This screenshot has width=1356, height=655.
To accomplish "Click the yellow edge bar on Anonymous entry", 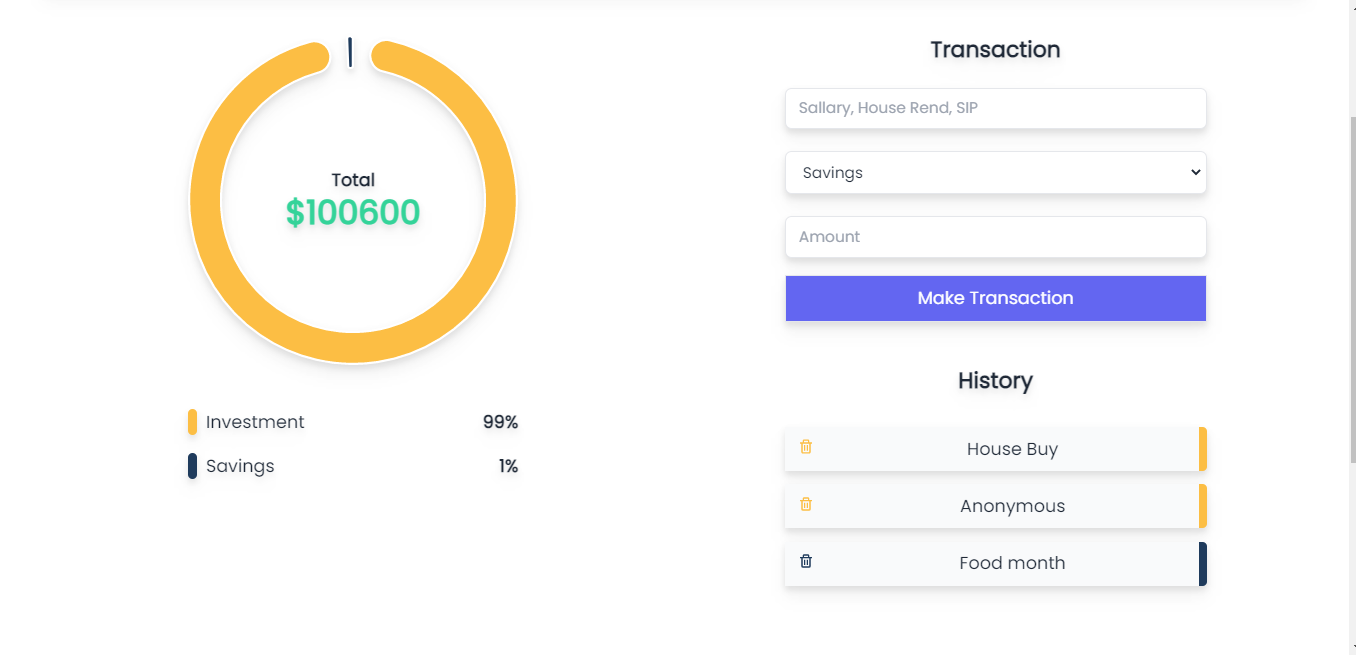I will [x=1204, y=505].
